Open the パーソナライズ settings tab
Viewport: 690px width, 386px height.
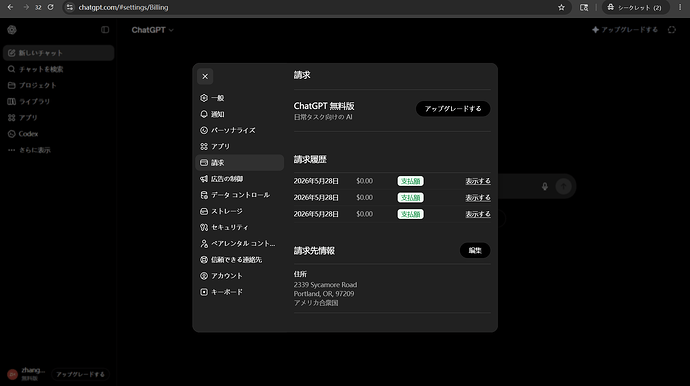click(239, 130)
